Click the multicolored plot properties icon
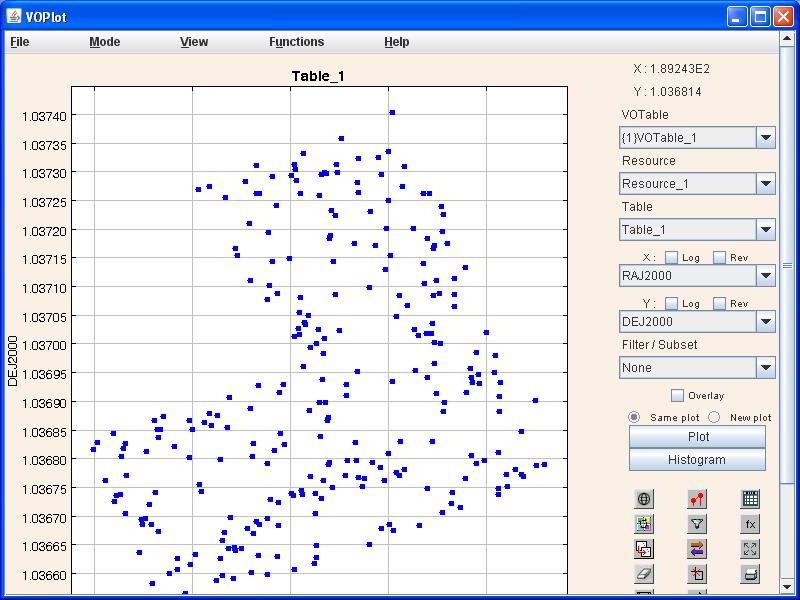800x600 pixels. (644, 523)
